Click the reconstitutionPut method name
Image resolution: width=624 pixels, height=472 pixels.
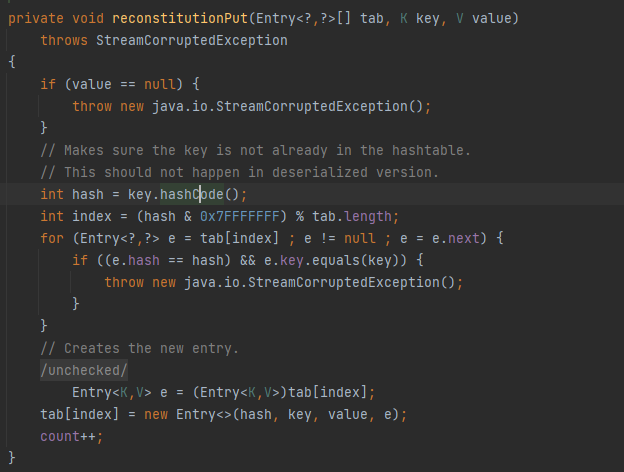[173, 19]
